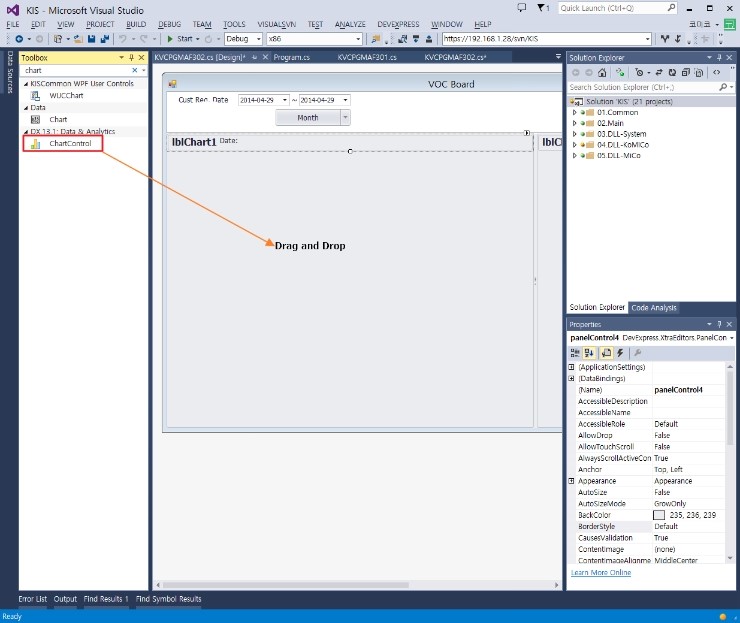The height and width of the screenshot is (623, 740).
Task: Click the Events lightning bolt in Properties
Action: (620, 353)
